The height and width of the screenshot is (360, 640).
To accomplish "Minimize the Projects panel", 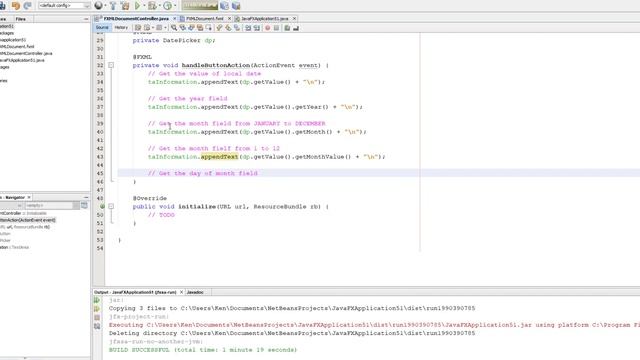I will 86,19.
